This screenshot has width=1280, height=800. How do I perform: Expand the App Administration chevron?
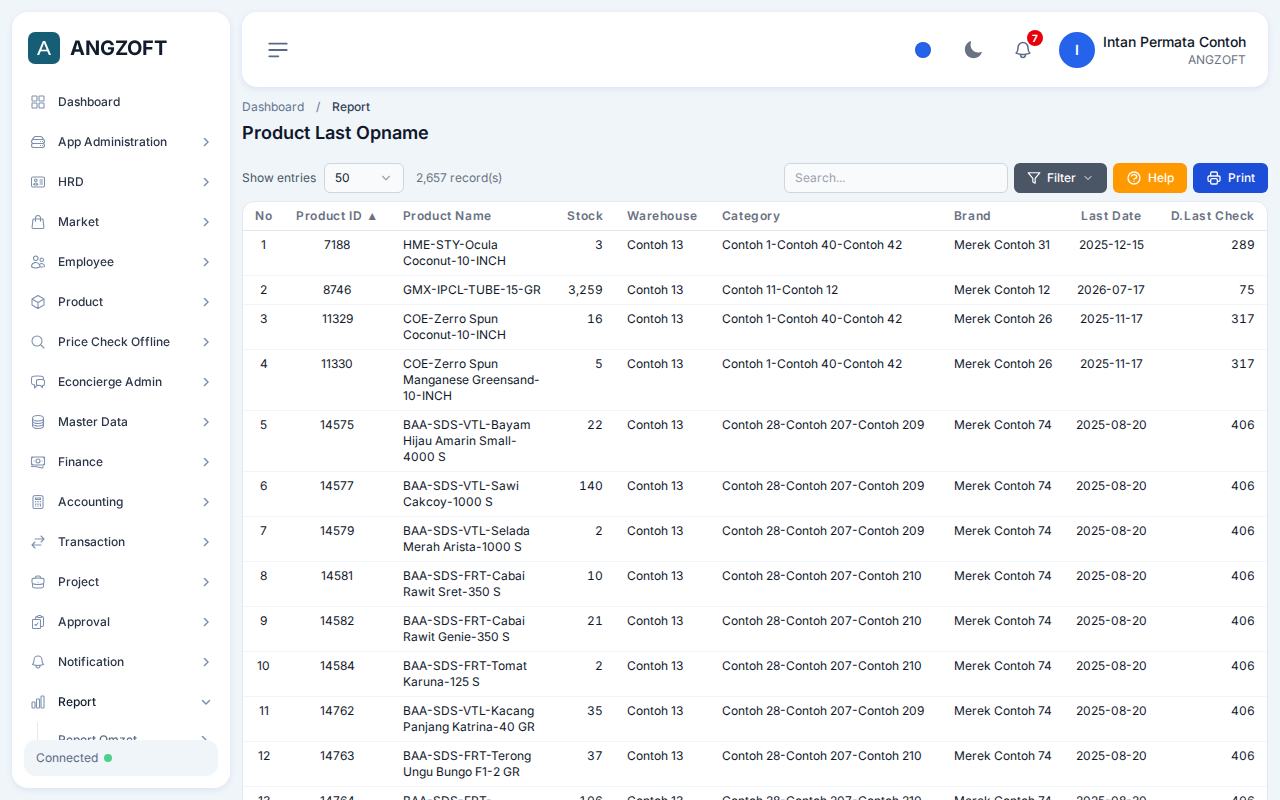(206, 142)
